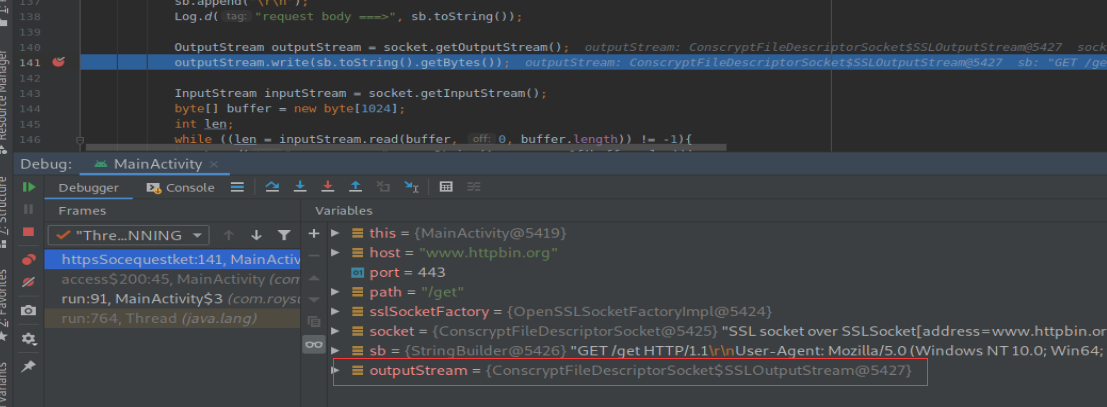Click New Watch plus button in Variables
The image size is (1107, 407).
(314, 233)
